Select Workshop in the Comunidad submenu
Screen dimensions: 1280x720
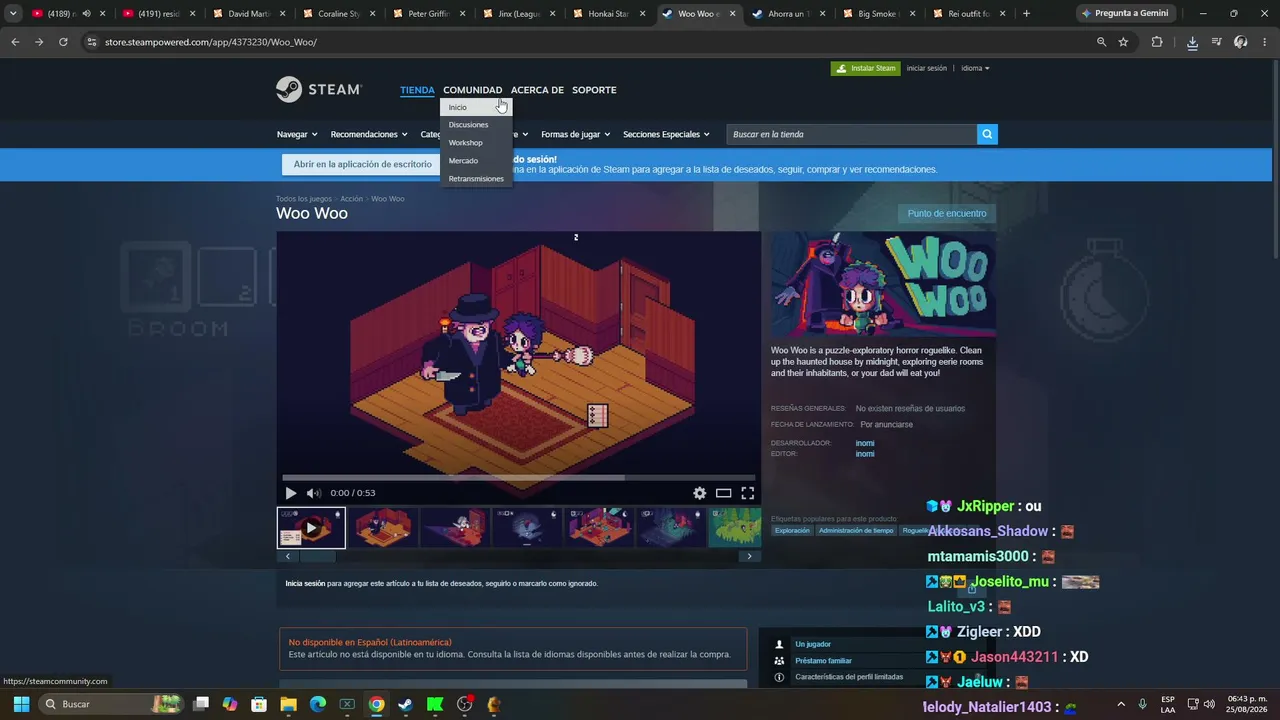[476, 143]
